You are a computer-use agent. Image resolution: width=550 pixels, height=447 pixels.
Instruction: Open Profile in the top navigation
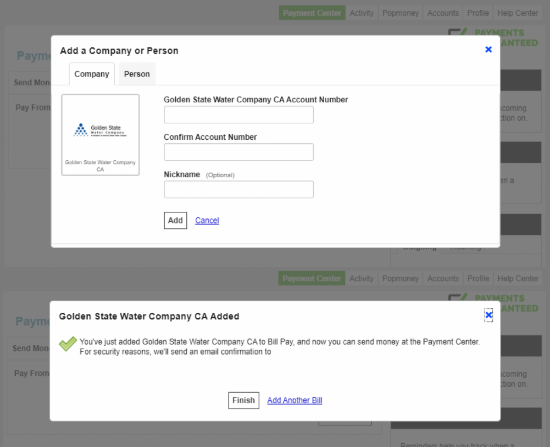[478, 13]
